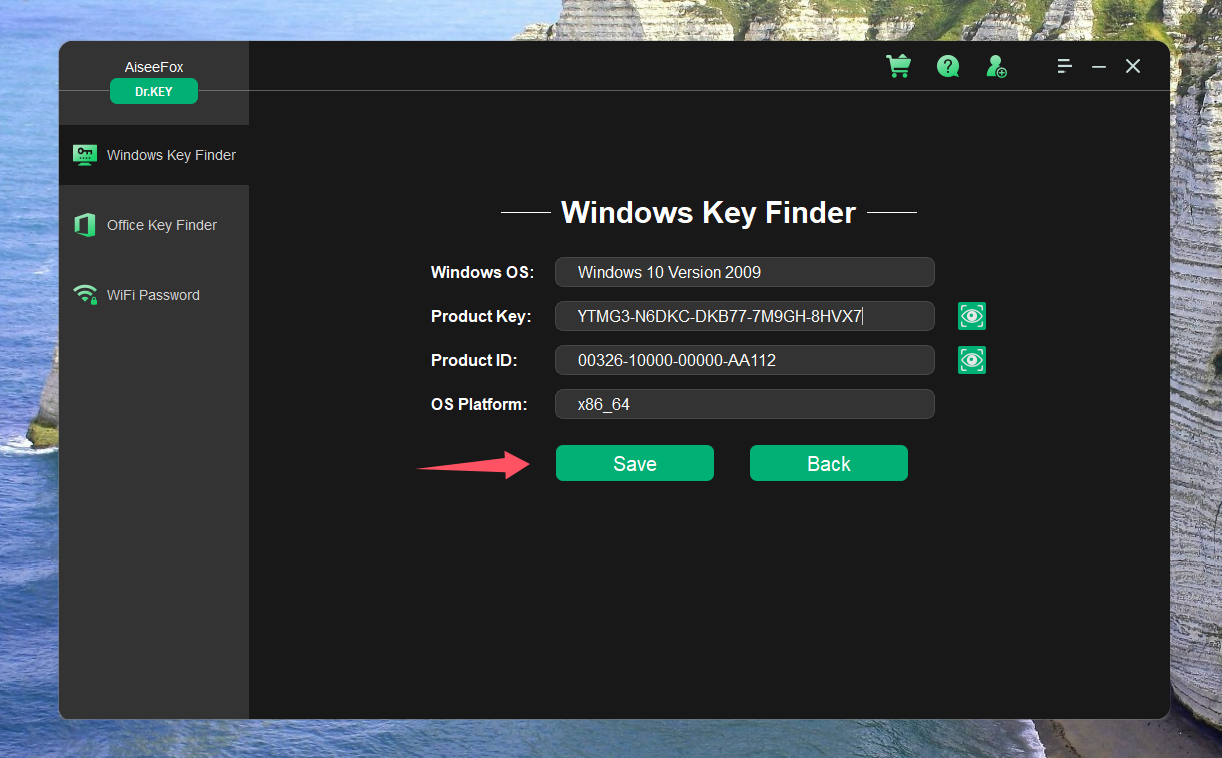Viewport: 1222px width, 758px height.
Task: Select the Windows 10 Version 2009 field
Action: (x=744, y=272)
